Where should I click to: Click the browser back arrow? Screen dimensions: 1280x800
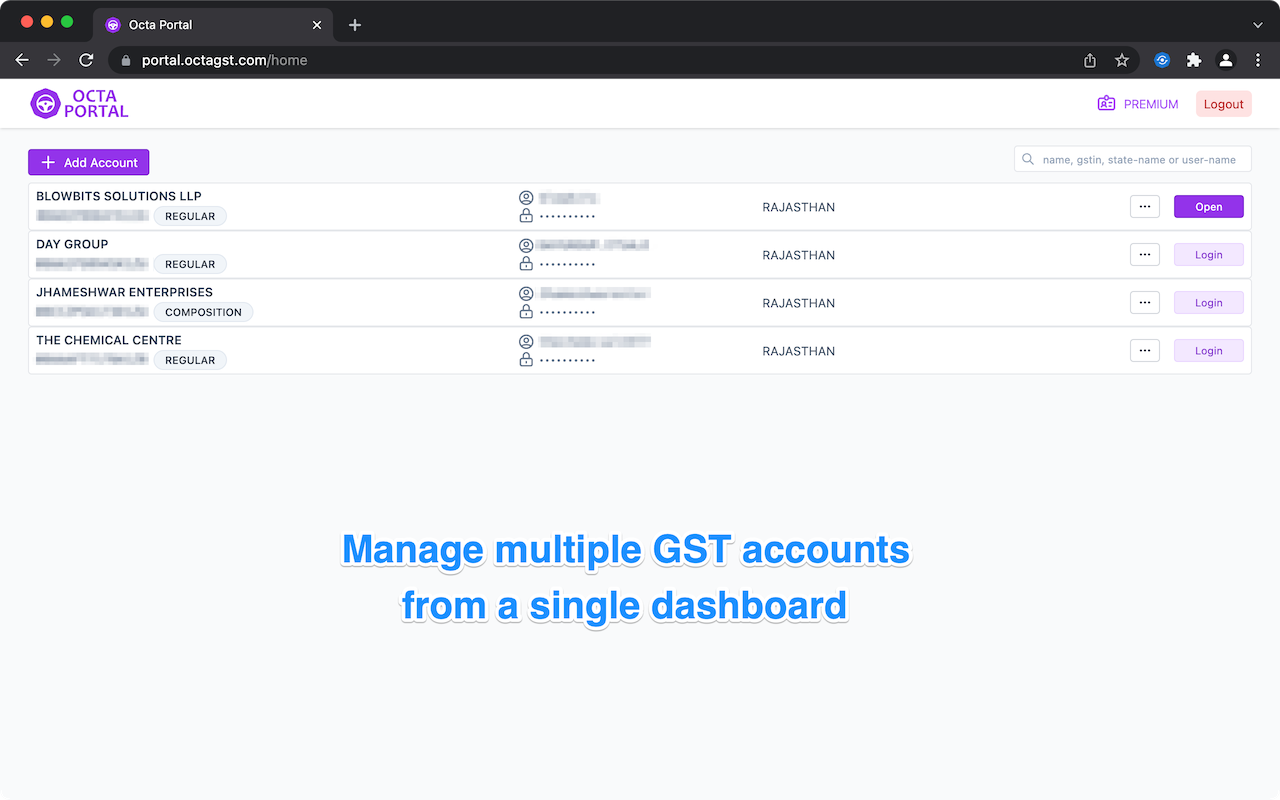tap(22, 60)
